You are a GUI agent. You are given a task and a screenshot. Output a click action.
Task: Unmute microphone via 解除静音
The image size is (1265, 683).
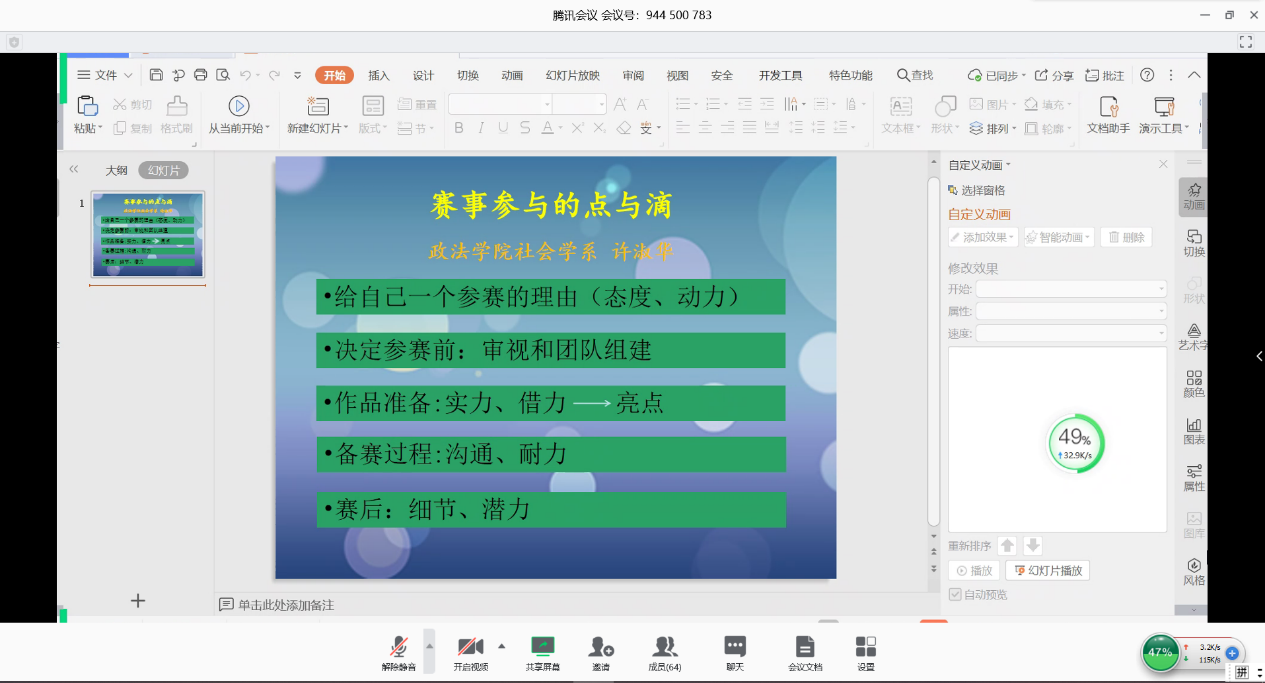(x=398, y=653)
